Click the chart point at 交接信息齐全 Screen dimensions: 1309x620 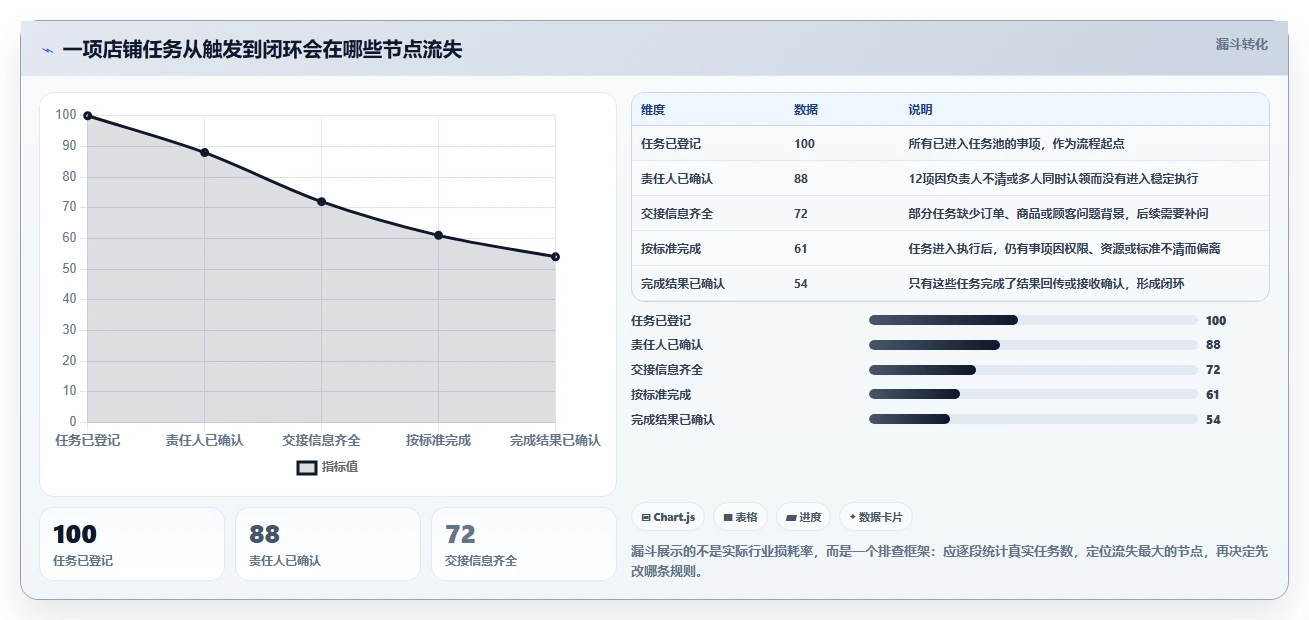(x=321, y=202)
